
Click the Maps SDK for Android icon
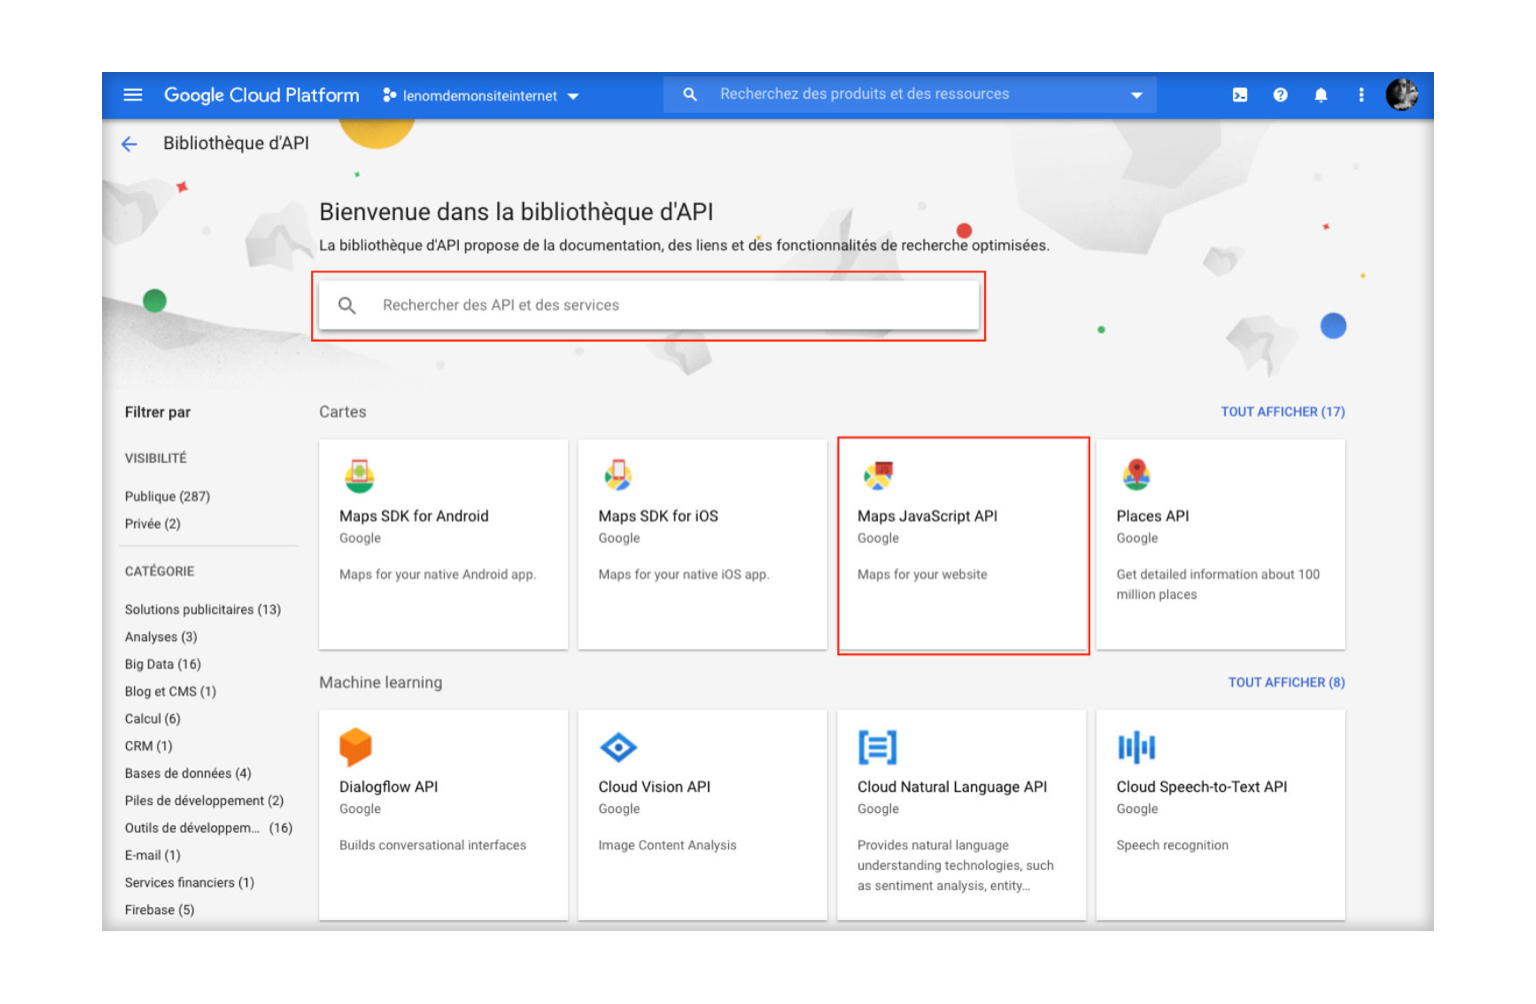point(360,476)
